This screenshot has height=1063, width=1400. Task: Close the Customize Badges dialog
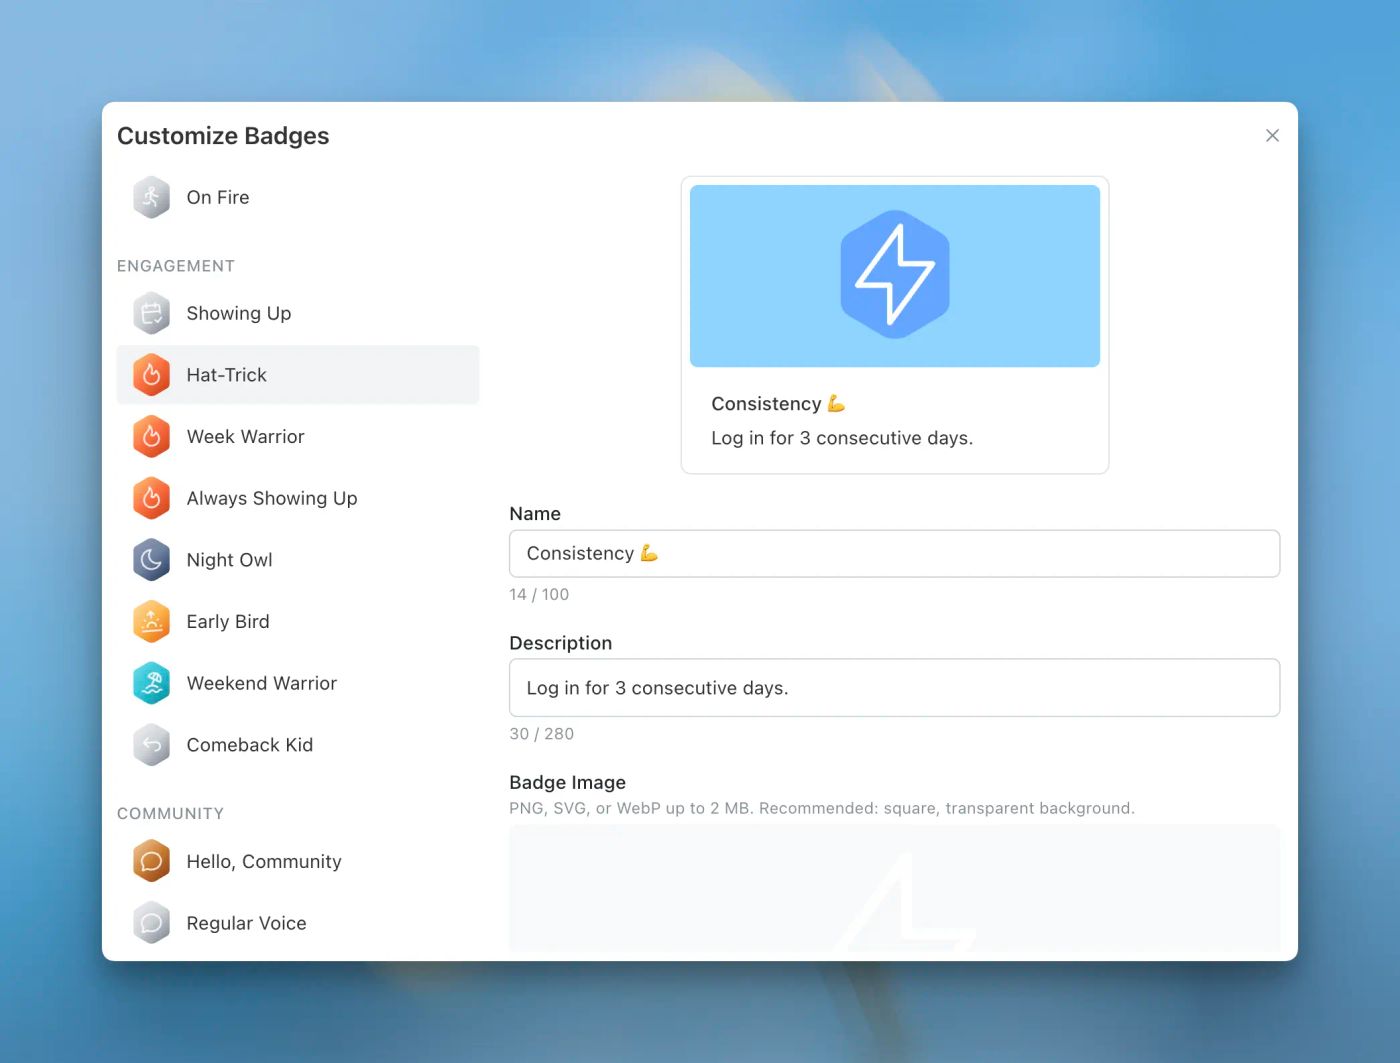[x=1272, y=135]
